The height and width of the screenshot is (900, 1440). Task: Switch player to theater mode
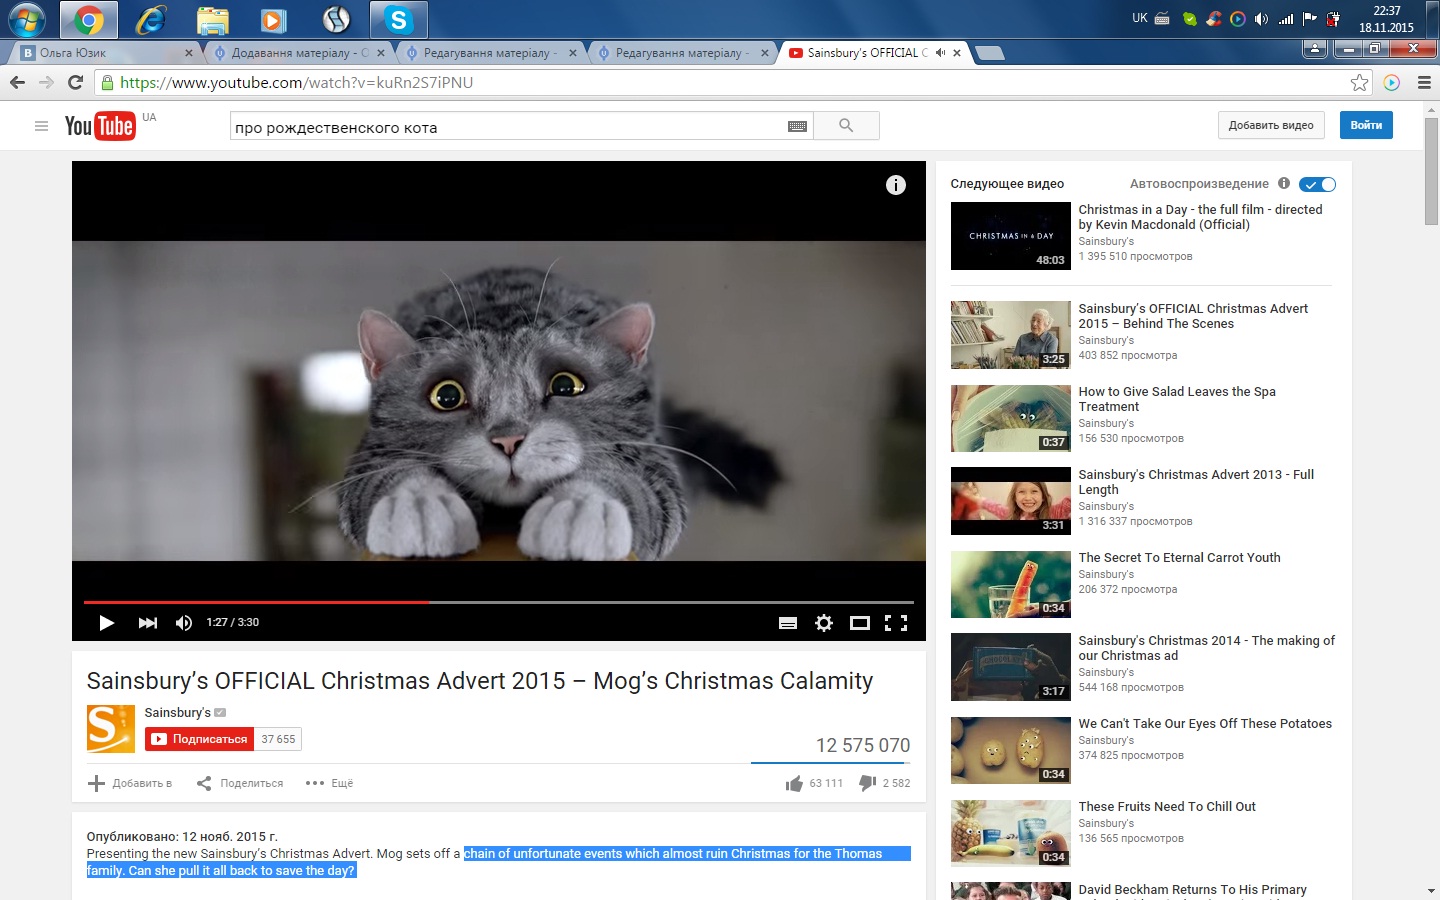[860, 623]
